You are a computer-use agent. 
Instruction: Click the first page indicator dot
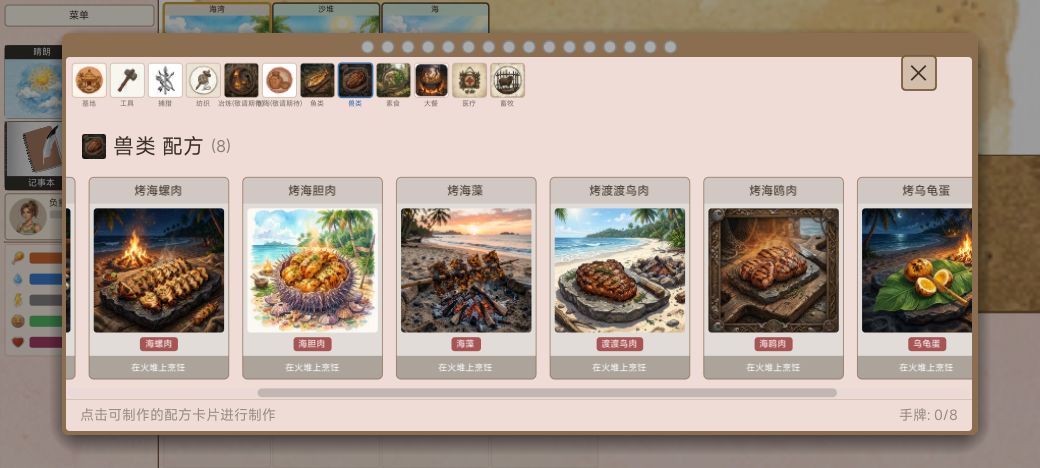coord(367,47)
